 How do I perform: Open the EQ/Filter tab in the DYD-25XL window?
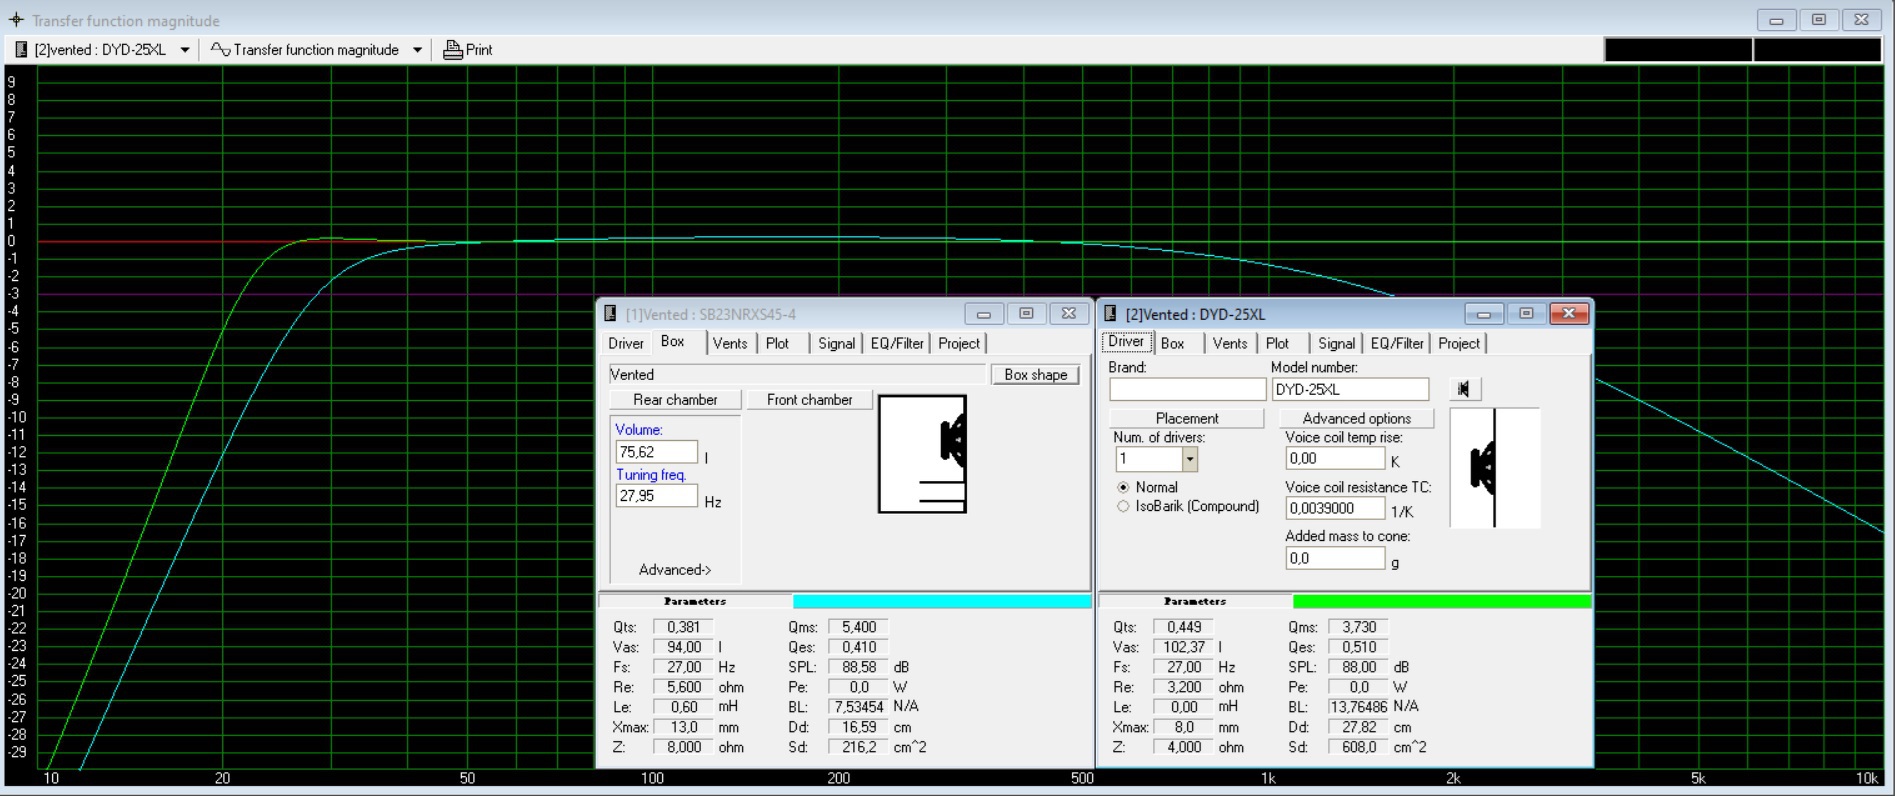(1397, 343)
